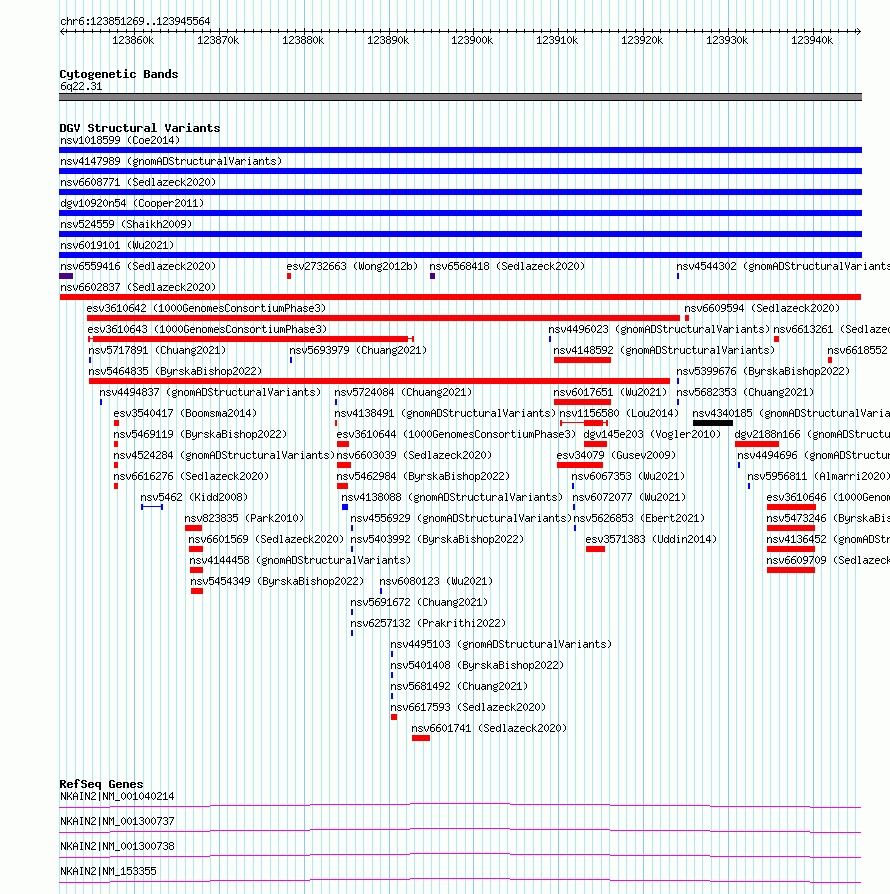Viewport: 890px width, 894px height.
Task: Click the chr6:123851269..123945564 region text
Action: (x=135, y=22)
